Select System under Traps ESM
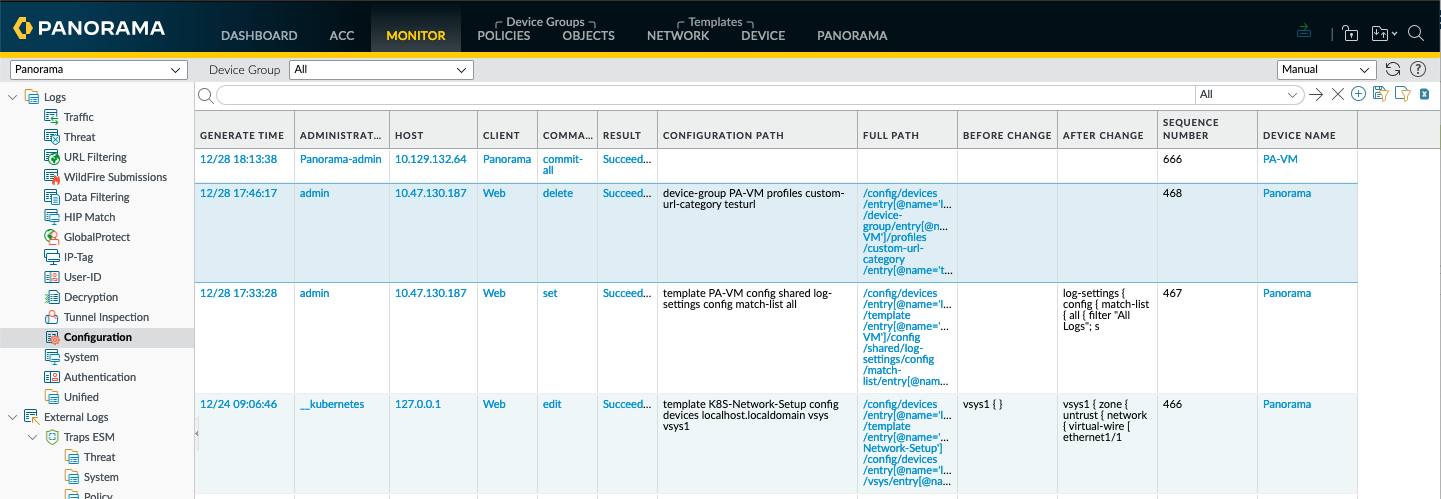The image size is (1441, 499). (101, 477)
